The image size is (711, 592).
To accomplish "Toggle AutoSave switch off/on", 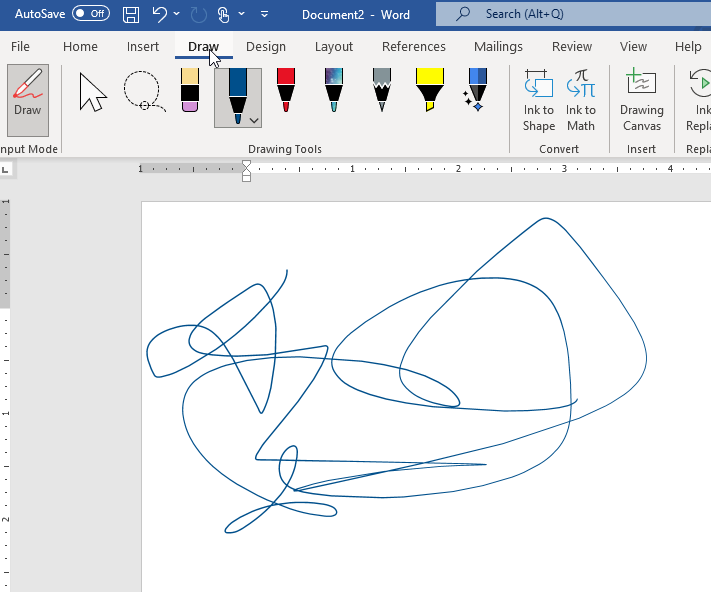I will coord(91,14).
